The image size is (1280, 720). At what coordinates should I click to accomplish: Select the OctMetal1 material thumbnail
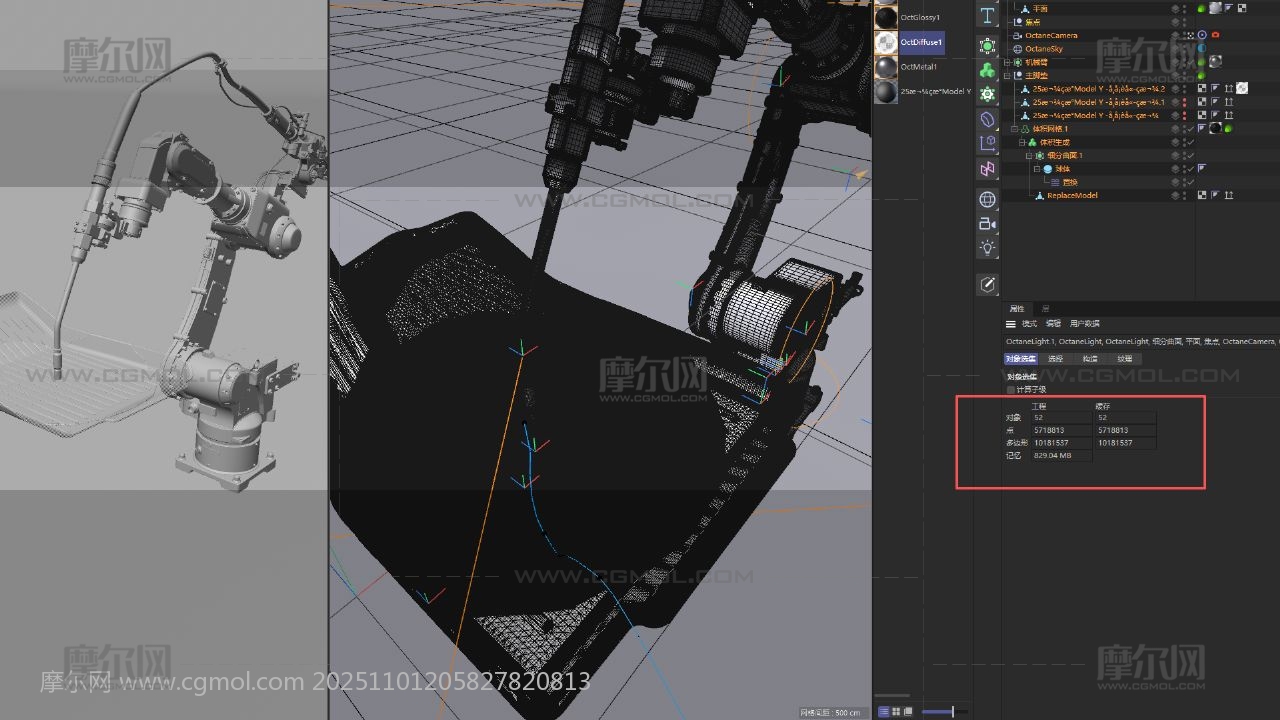886,67
